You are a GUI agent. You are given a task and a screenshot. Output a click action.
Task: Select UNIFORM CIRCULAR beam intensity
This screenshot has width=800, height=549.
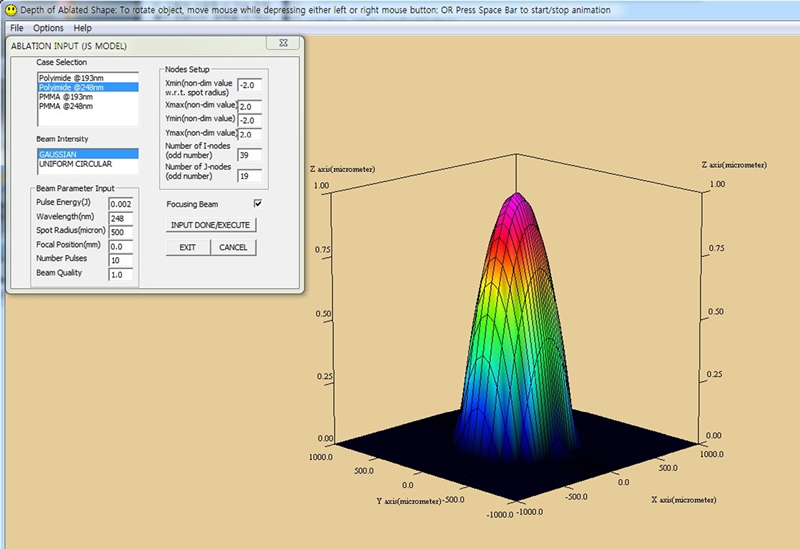click(75, 164)
